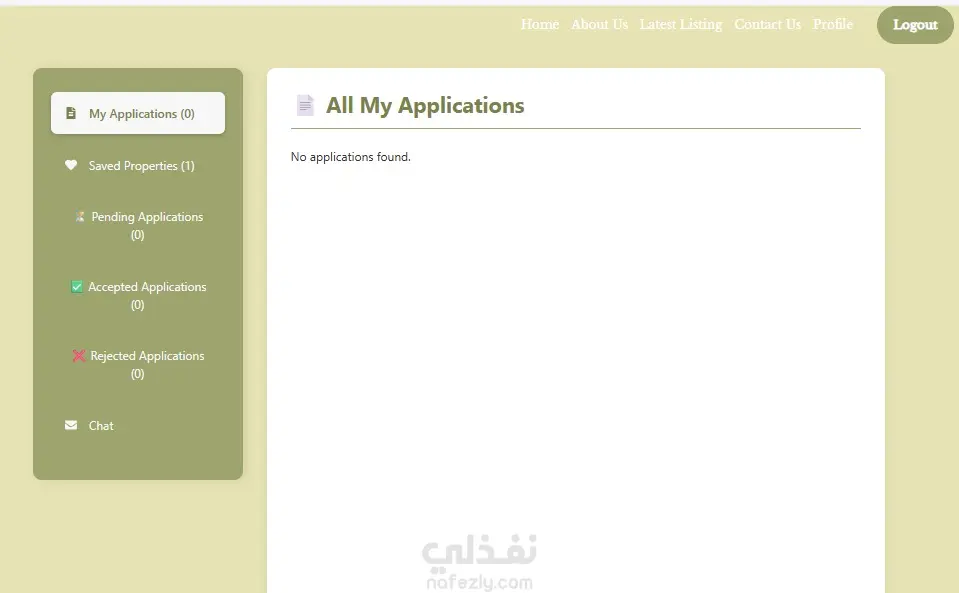Click the green checkmark icon beside Accepted Applications
The image size is (959, 593).
(x=76, y=287)
